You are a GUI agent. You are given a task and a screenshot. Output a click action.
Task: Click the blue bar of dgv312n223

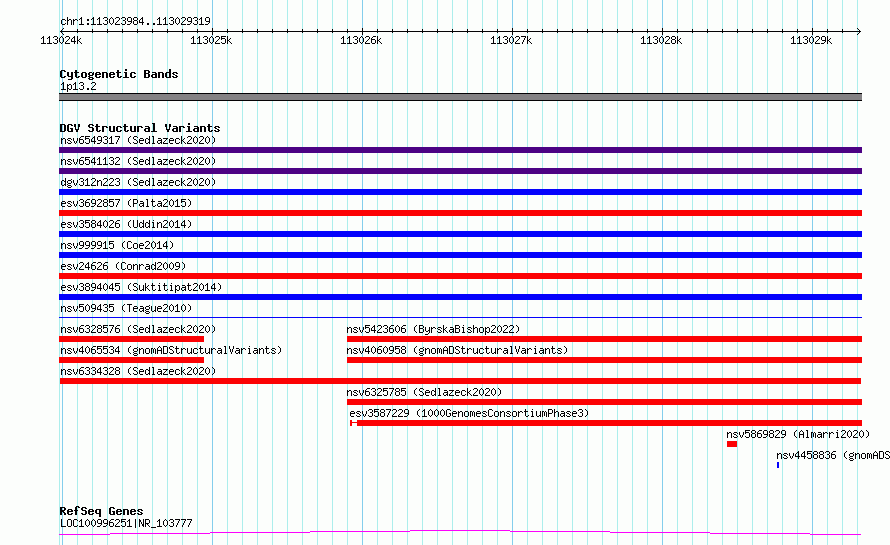(460, 192)
